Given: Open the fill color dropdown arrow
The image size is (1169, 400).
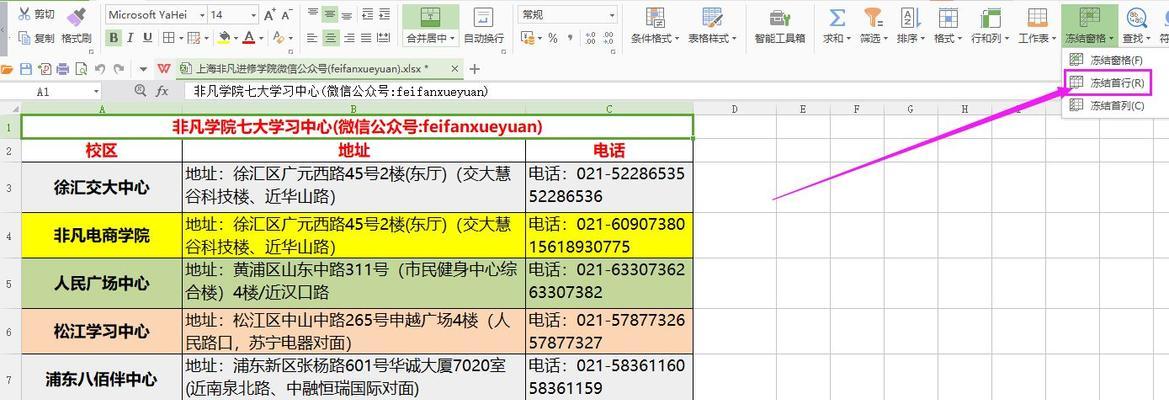Looking at the screenshot, I should 235,37.
